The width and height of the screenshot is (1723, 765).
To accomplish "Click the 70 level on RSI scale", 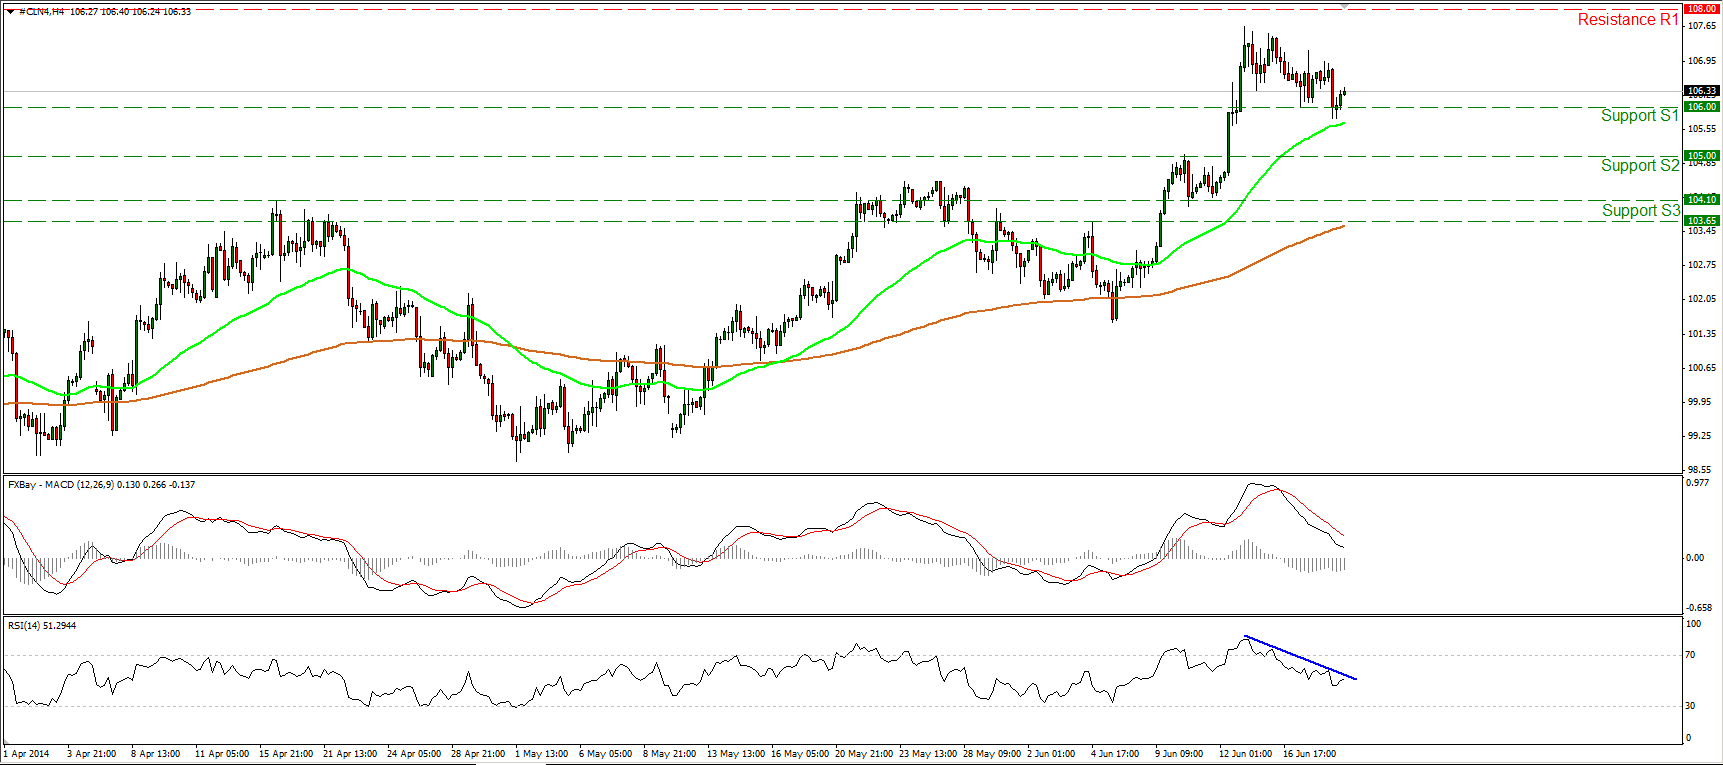I will 1691,655.
